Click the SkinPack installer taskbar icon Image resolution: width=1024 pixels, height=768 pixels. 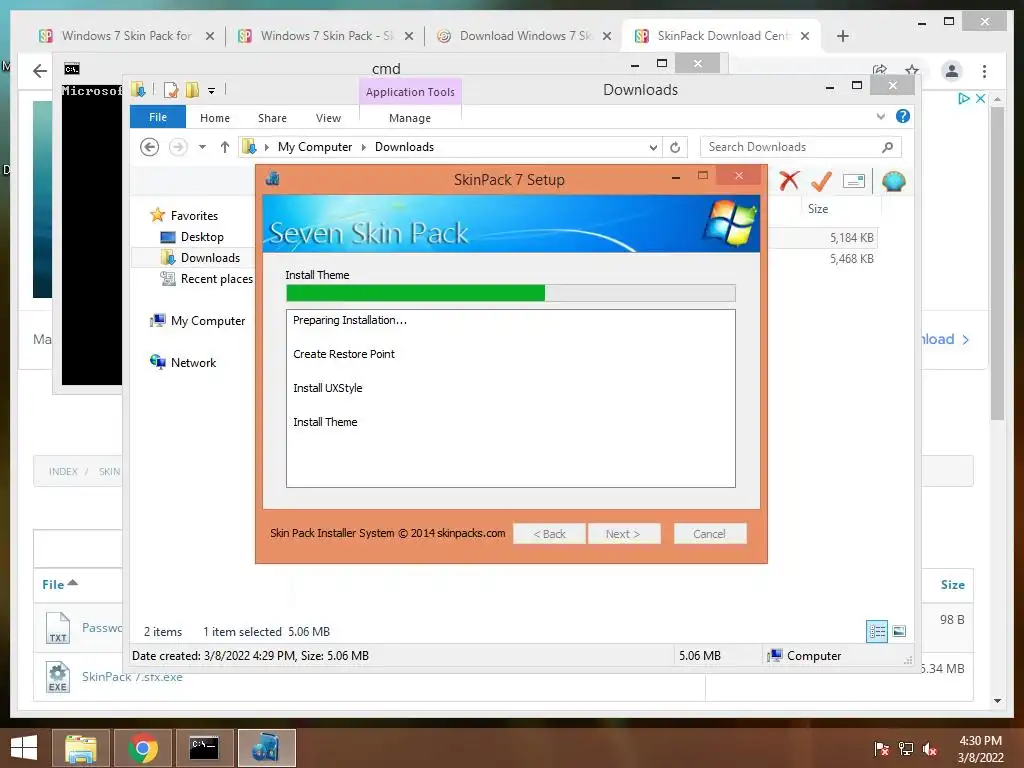[266, 748]
